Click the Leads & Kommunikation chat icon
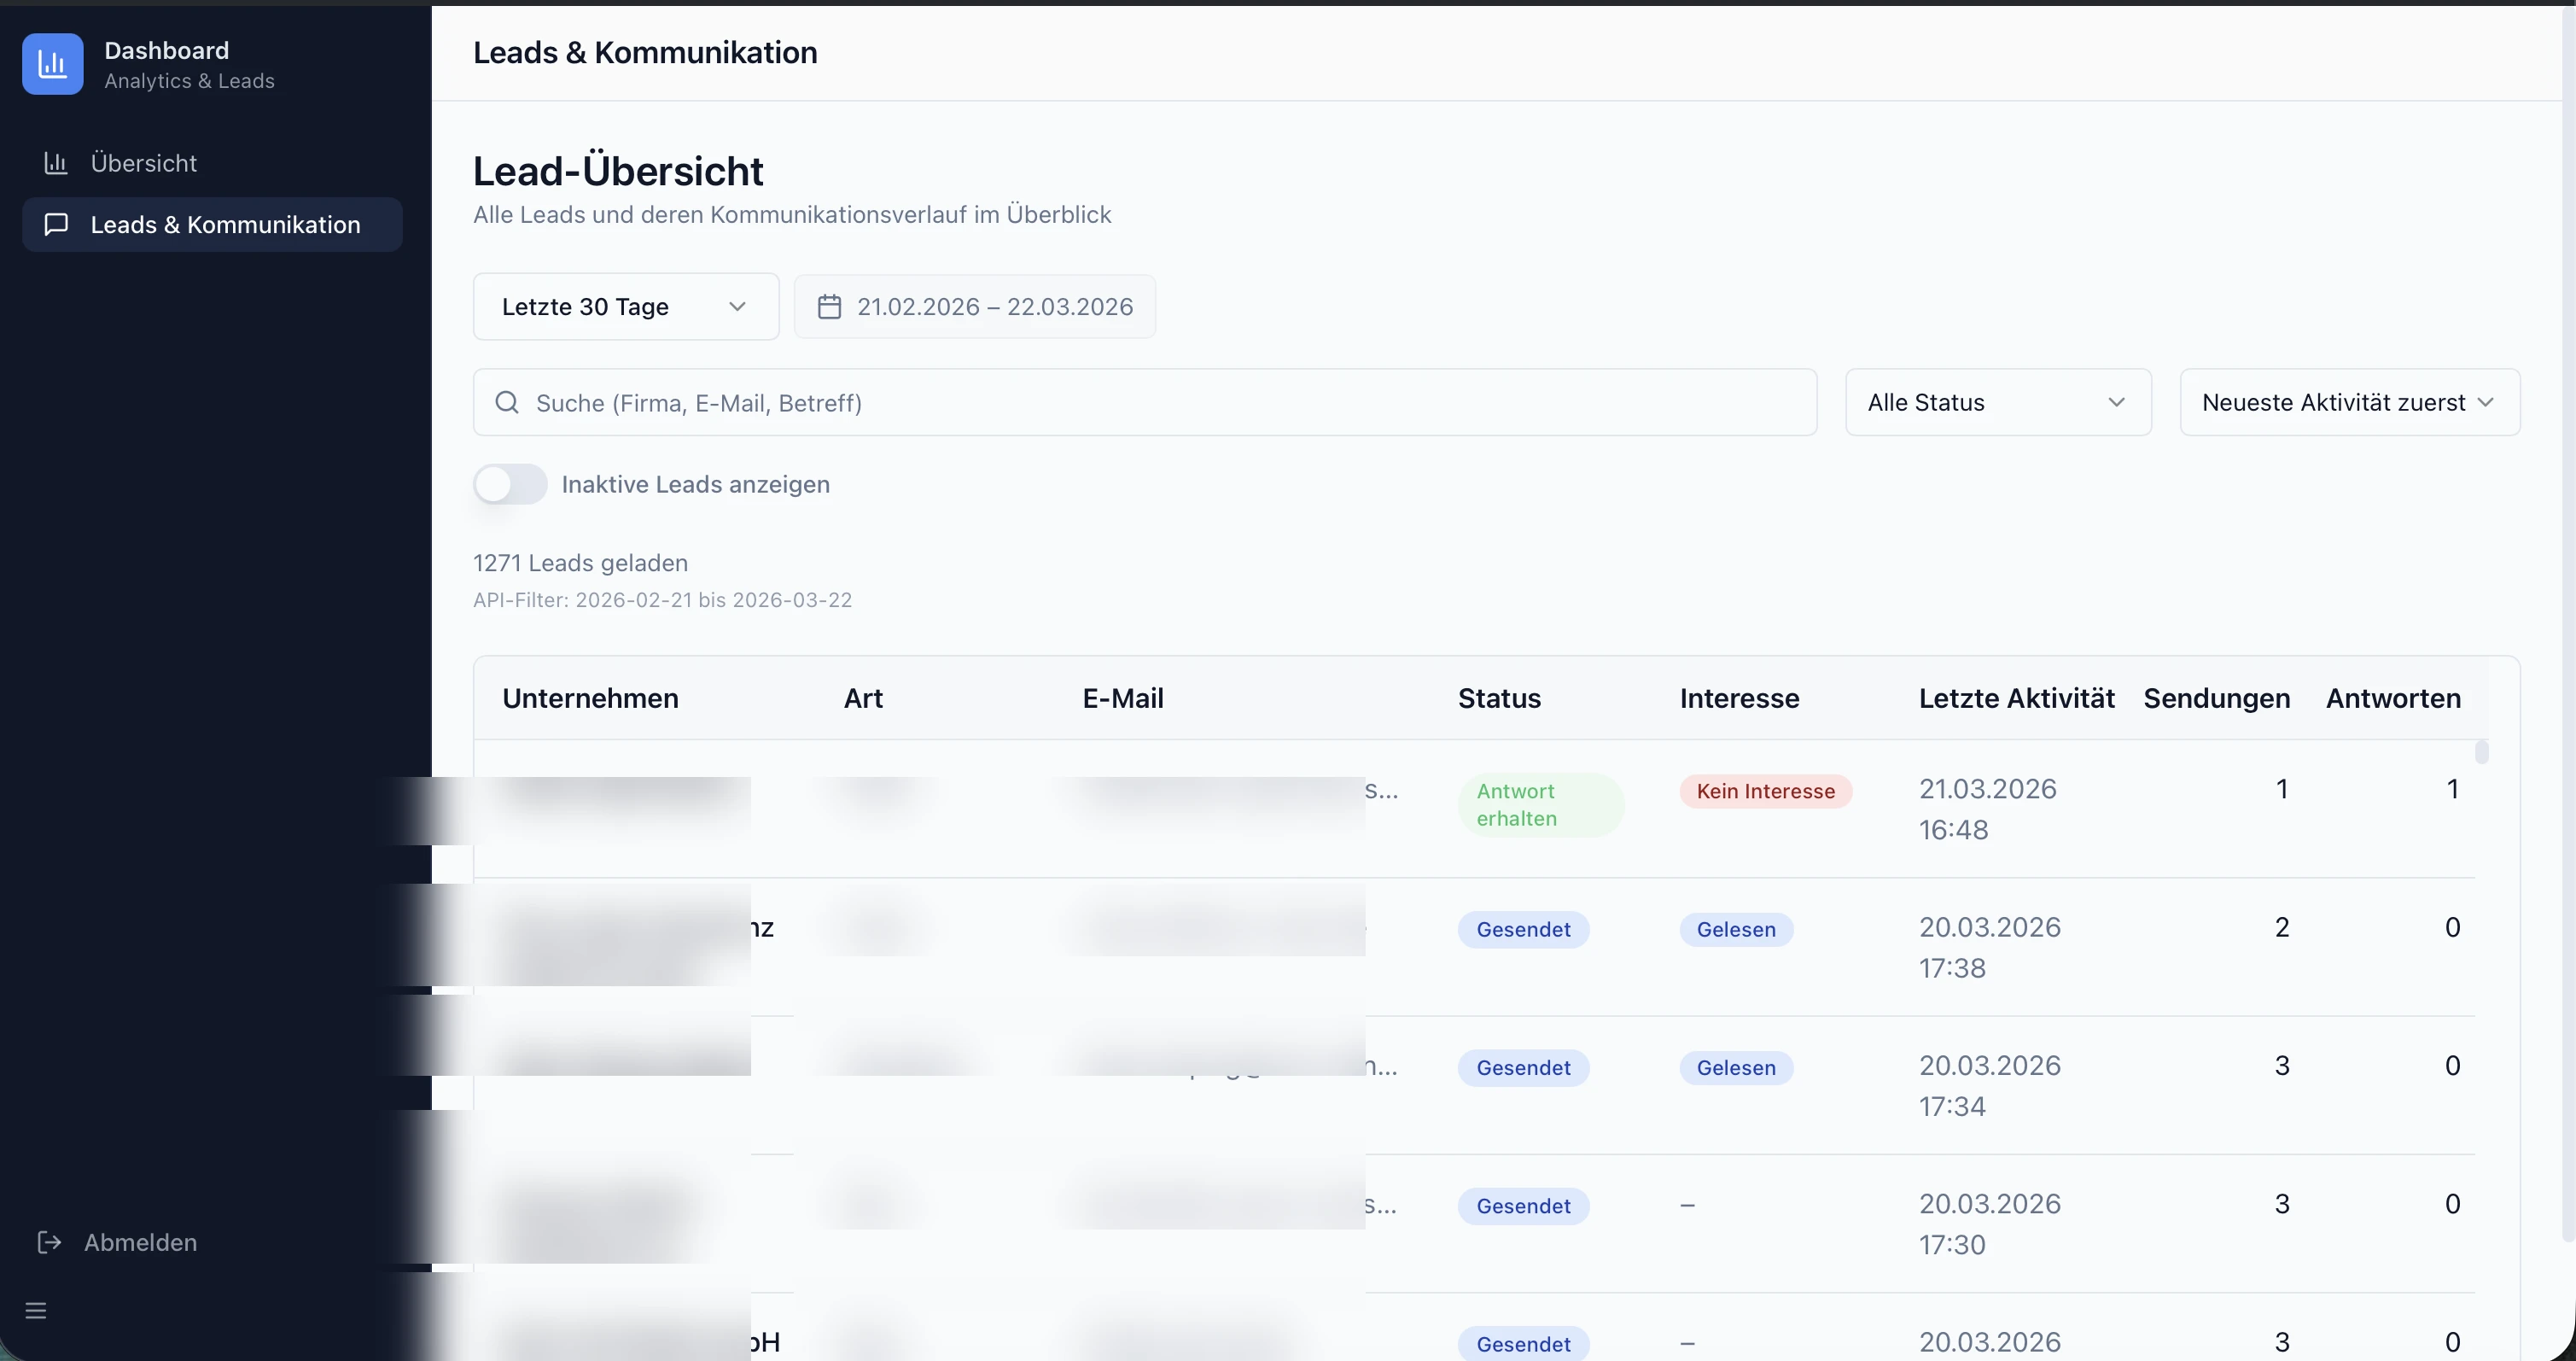2576x1361 pixels. [56, 225]
